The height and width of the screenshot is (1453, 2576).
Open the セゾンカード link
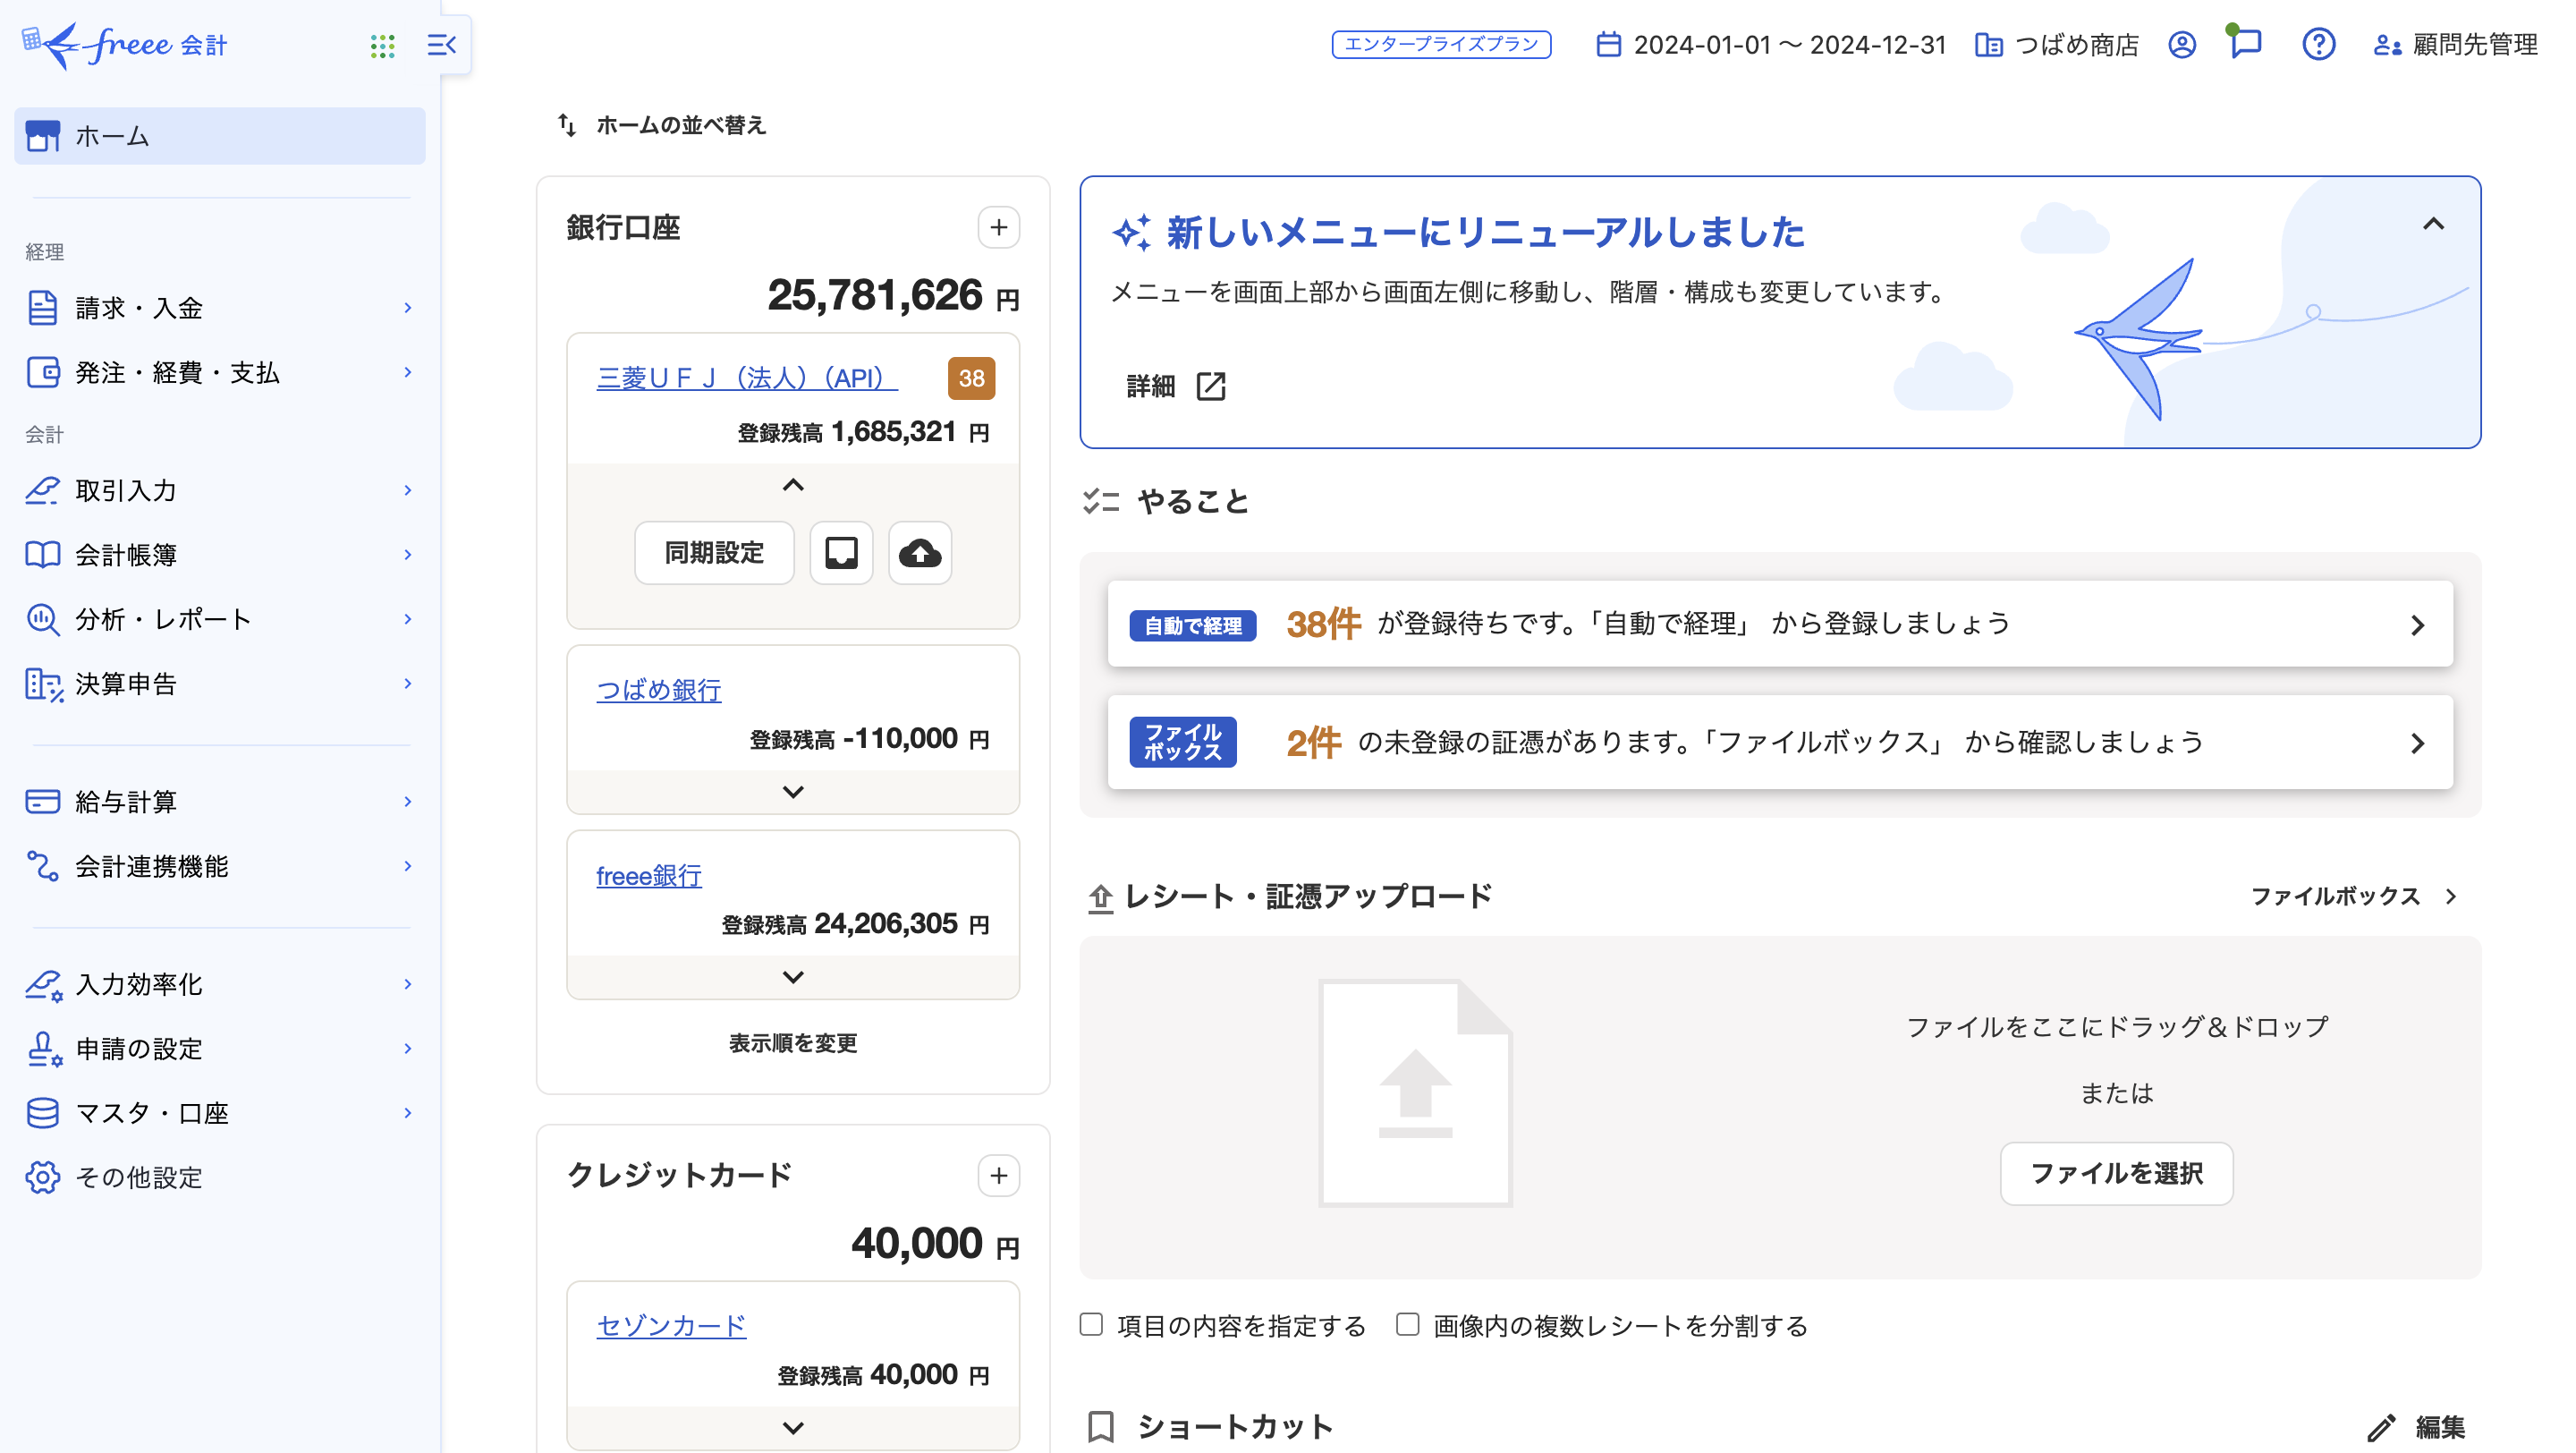pos(671,1326)
